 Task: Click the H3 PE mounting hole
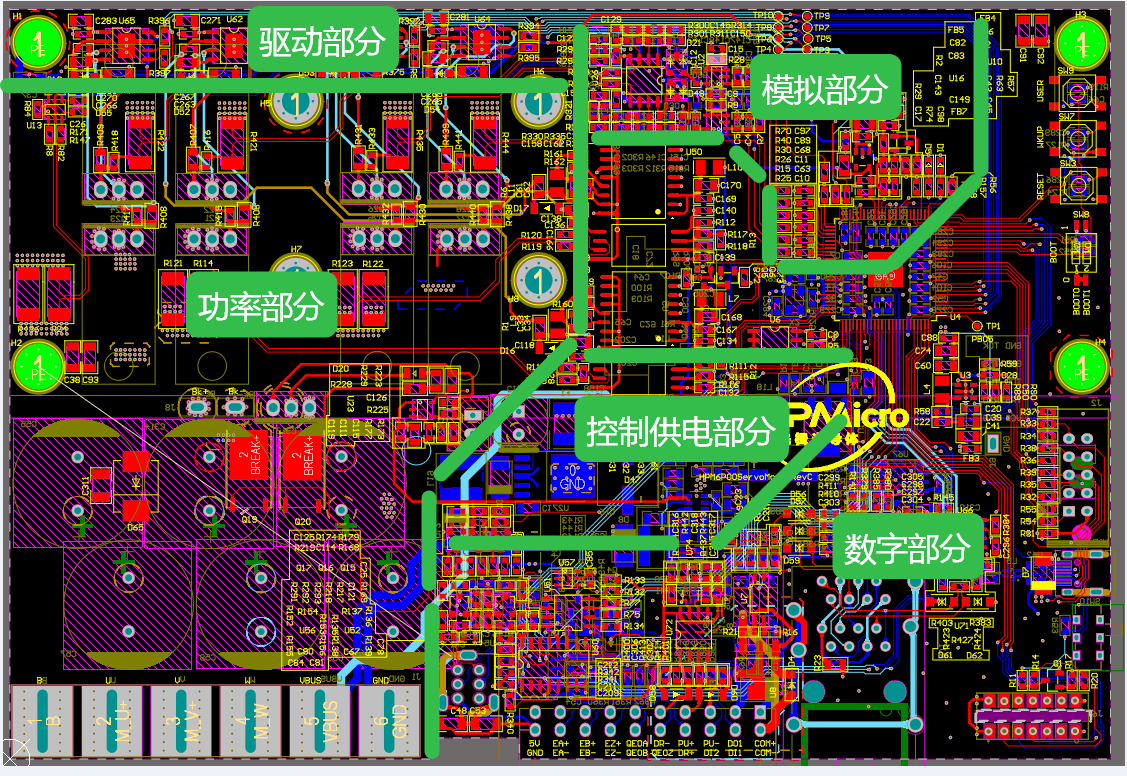(x=1082, y=43)
